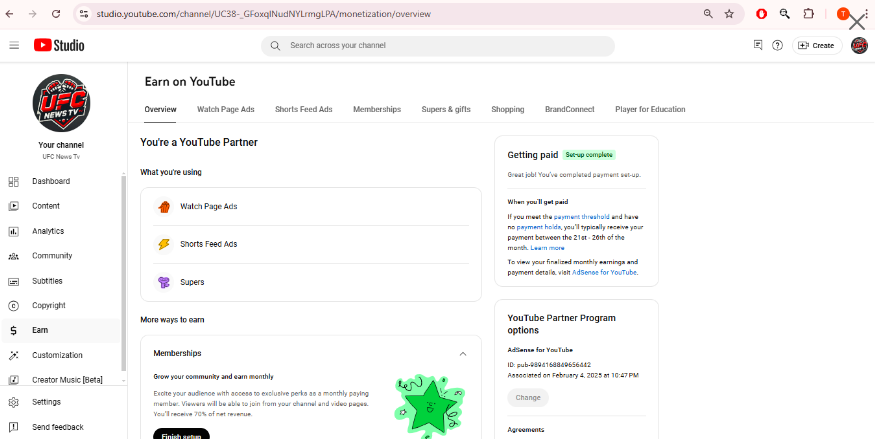Image resolution: width=875 pixels, height=439 pixels.
Task: Switch to the Shorts Feed Ads tab
Action: coord(304,109)
